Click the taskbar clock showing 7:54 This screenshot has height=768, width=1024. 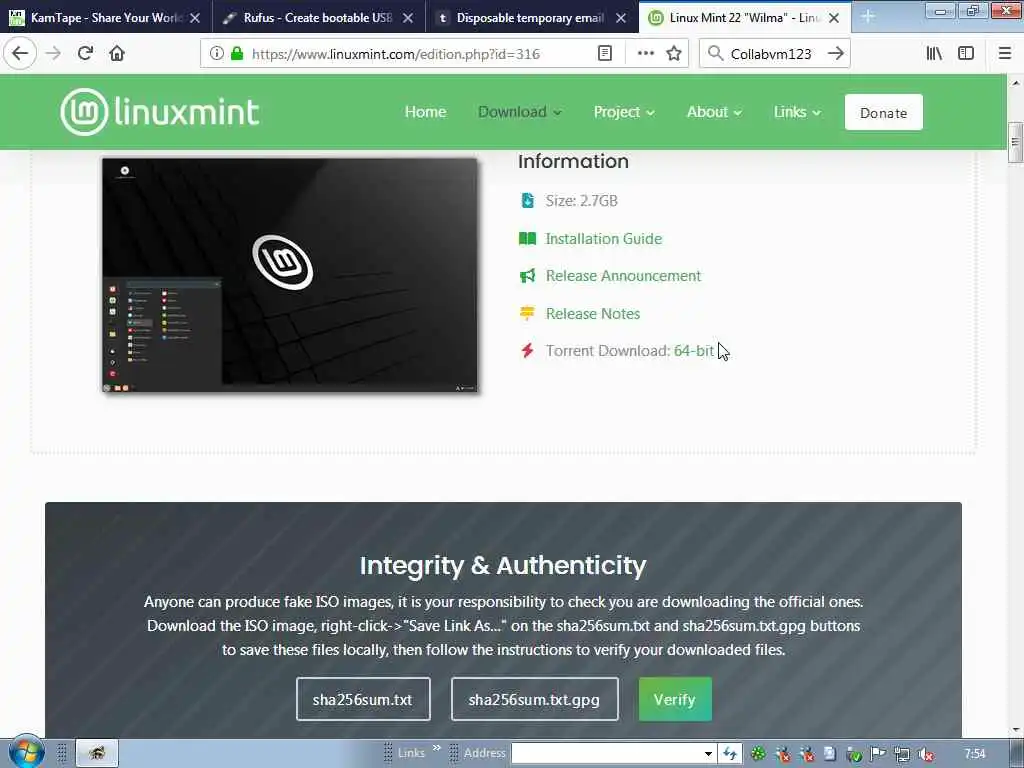(x=975, y=754)
